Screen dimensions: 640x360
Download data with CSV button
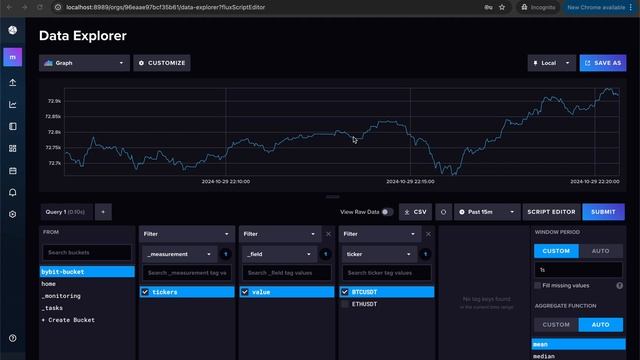[x=416, y=212]
